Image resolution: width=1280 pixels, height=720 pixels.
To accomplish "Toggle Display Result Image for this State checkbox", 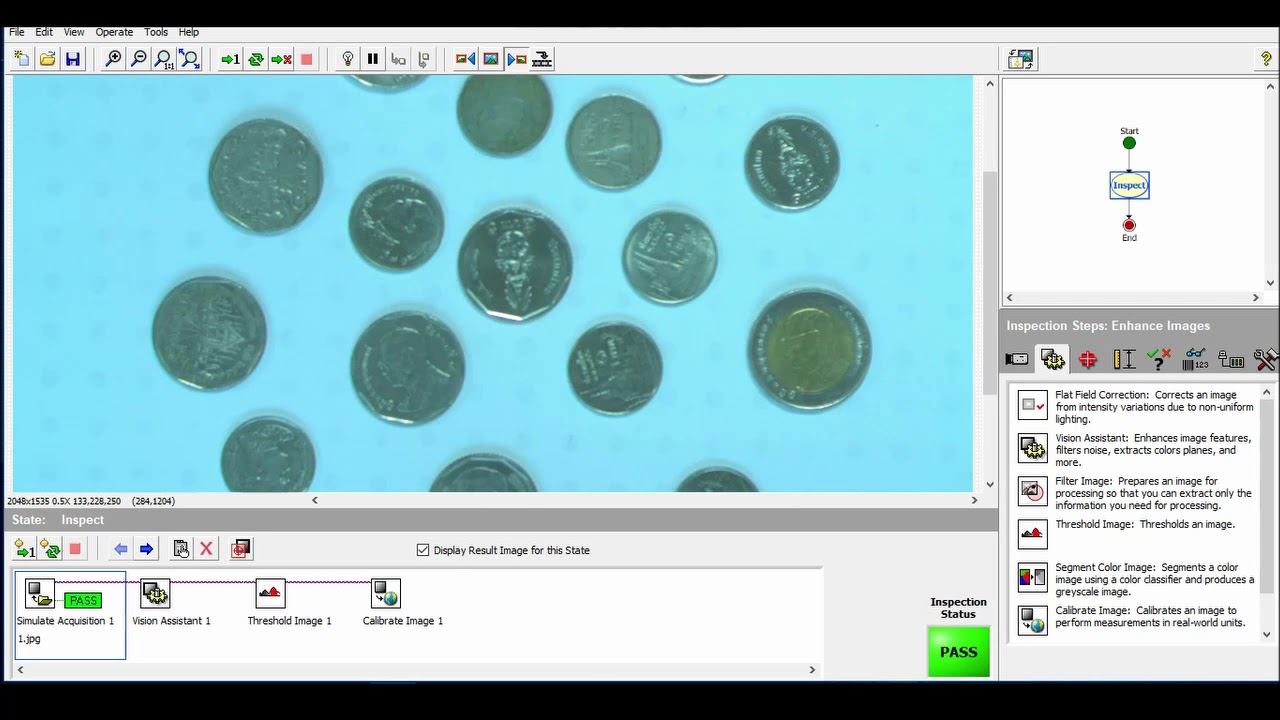I will pyautogui.click(x=423, y=550).
